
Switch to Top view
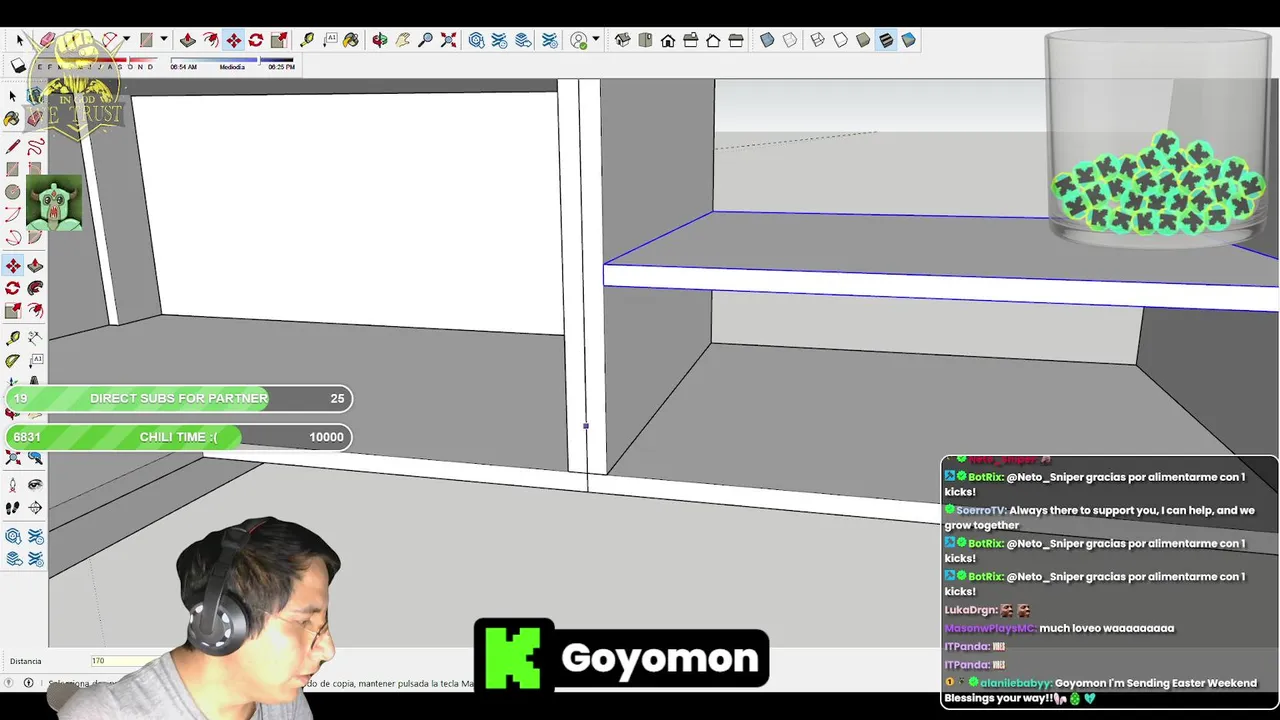tap(645, 40)
